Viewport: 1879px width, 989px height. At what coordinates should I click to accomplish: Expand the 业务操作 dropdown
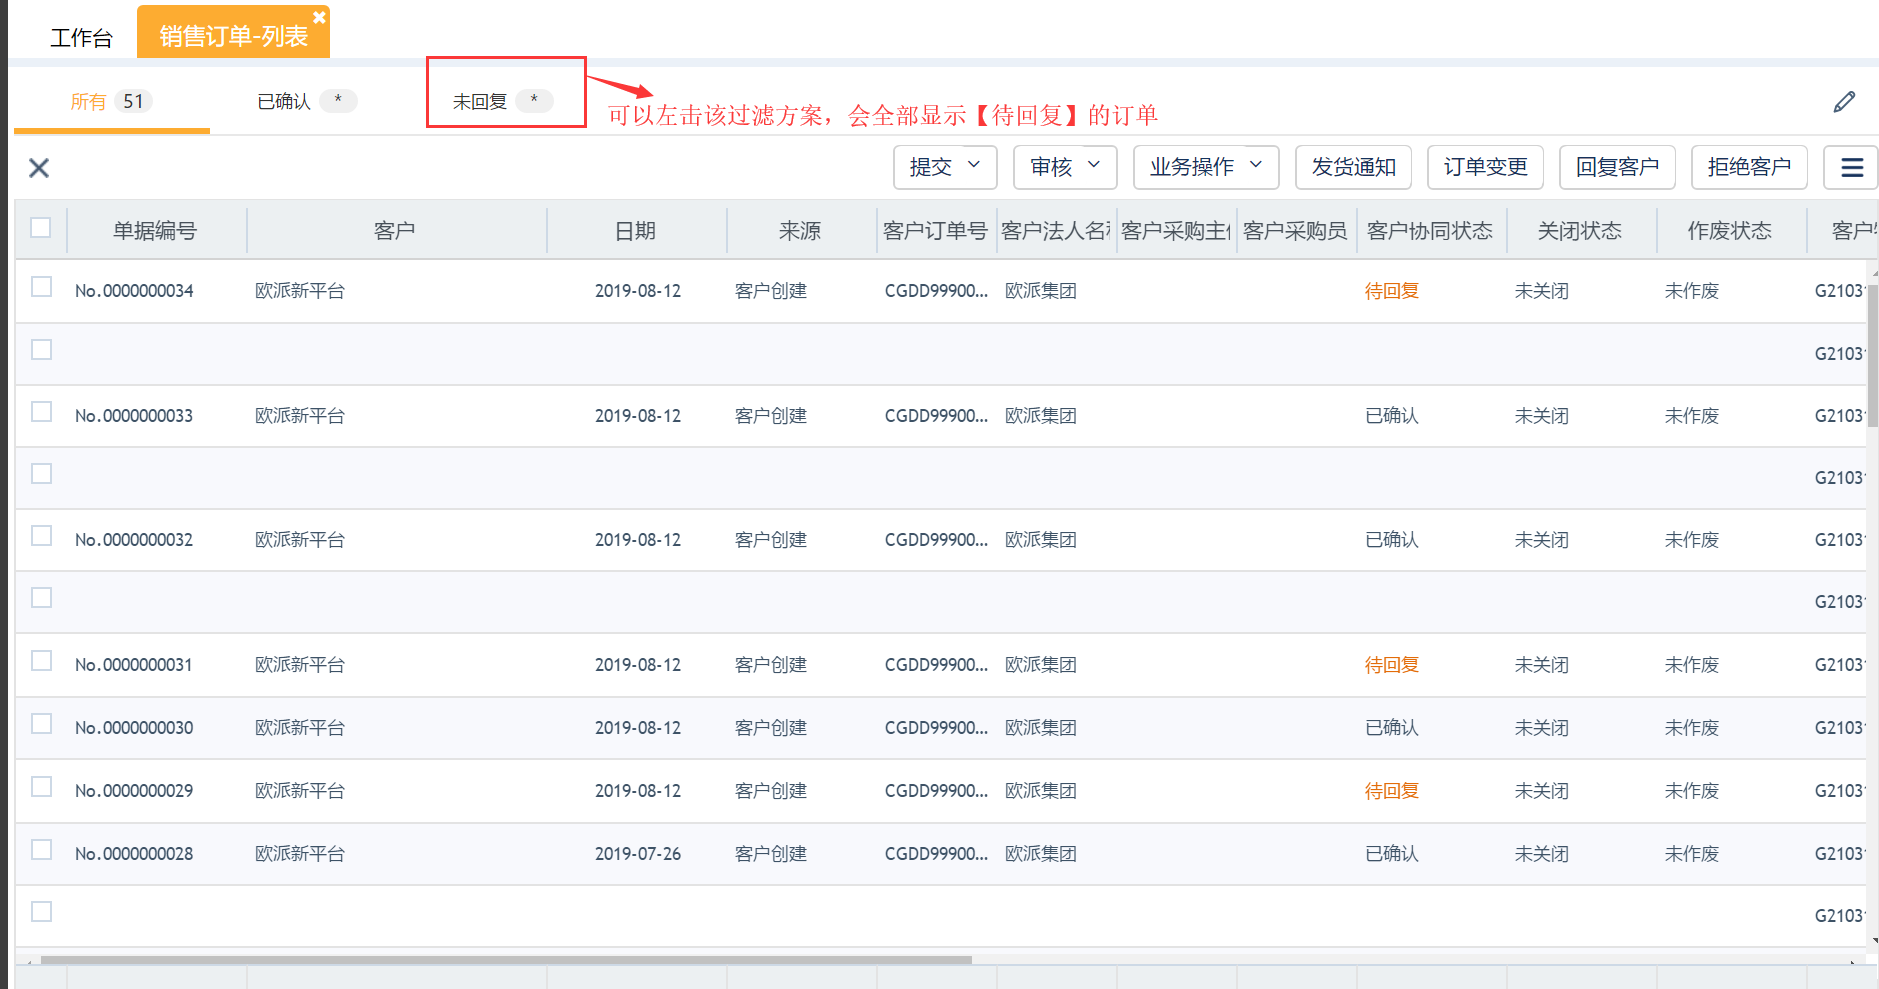(1206, 167)
